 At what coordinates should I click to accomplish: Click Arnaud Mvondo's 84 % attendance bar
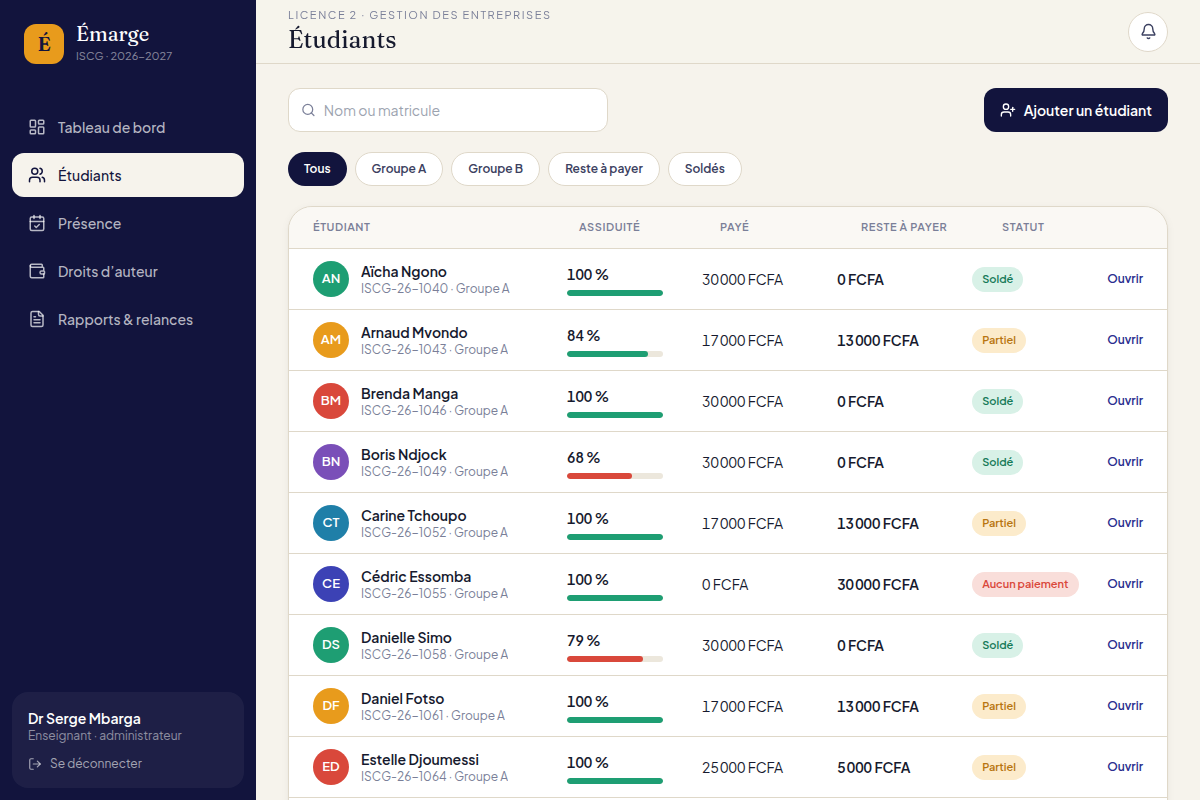615,354
